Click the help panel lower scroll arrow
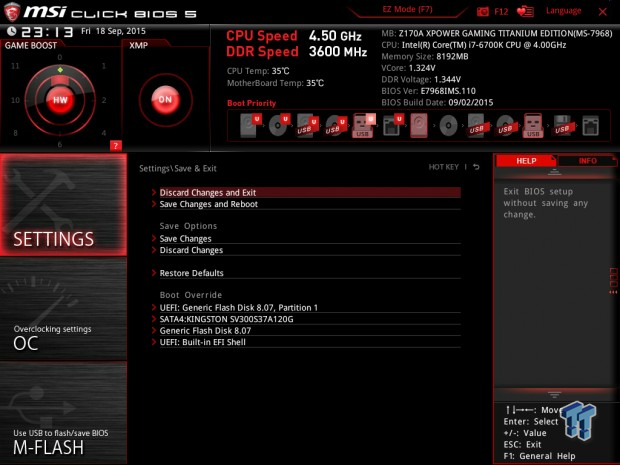620x465 pixels. pyautogui.click(x=554, y=395)
